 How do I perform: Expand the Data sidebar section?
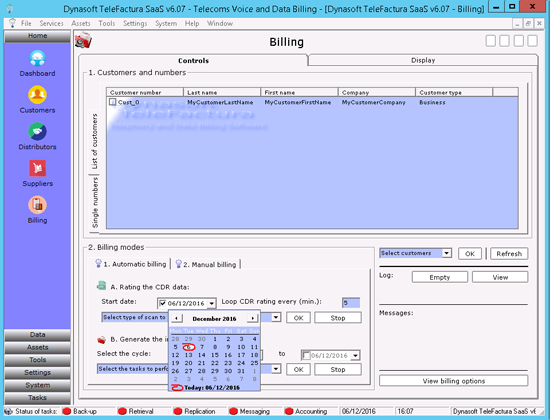point(37,335)
